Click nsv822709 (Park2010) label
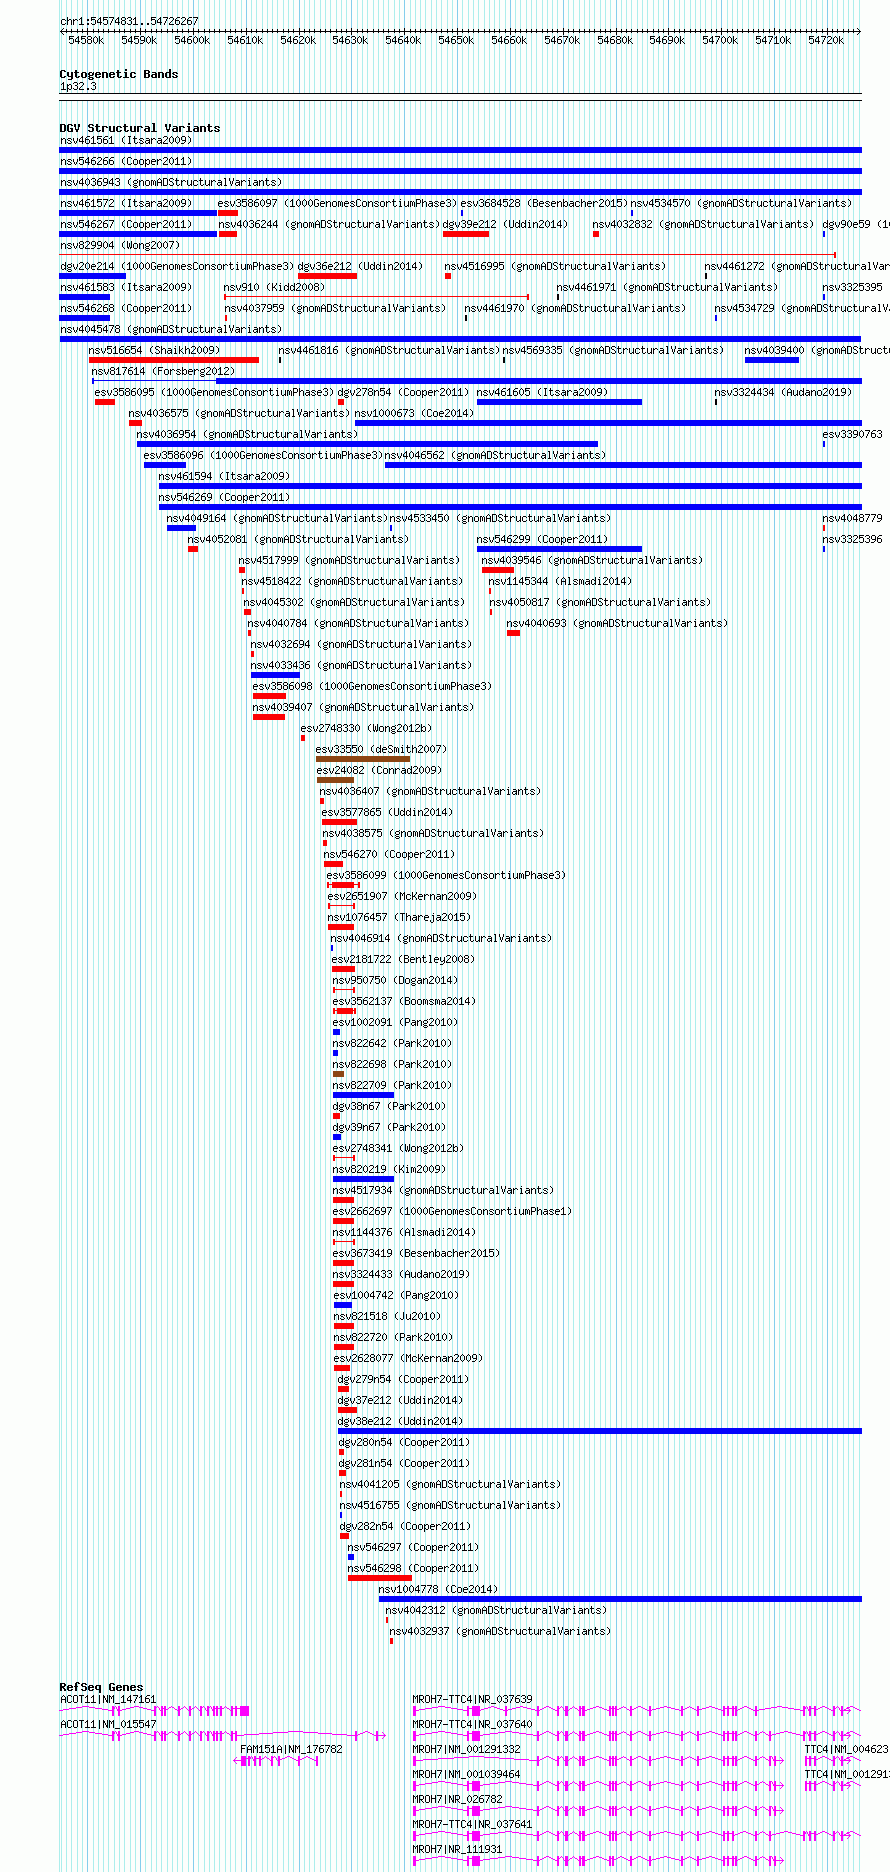 click(392, 1086)
